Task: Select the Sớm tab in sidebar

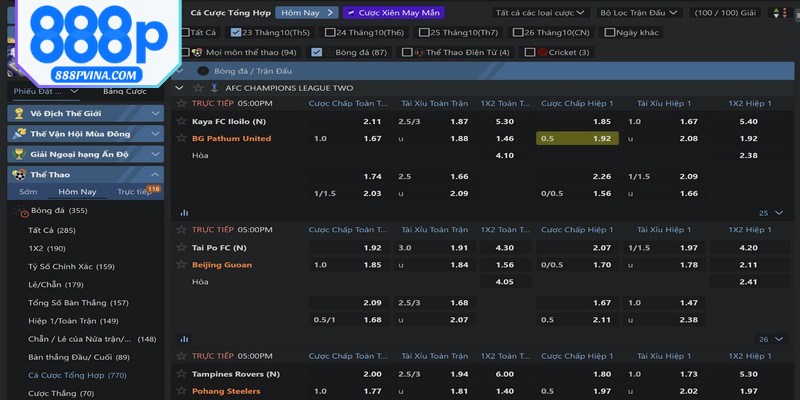Action: (28, 192)
